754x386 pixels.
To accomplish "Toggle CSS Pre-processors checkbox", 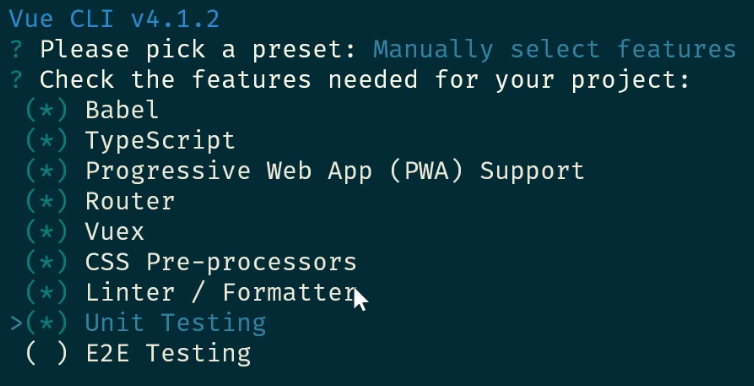I will (x=47, y=261).
